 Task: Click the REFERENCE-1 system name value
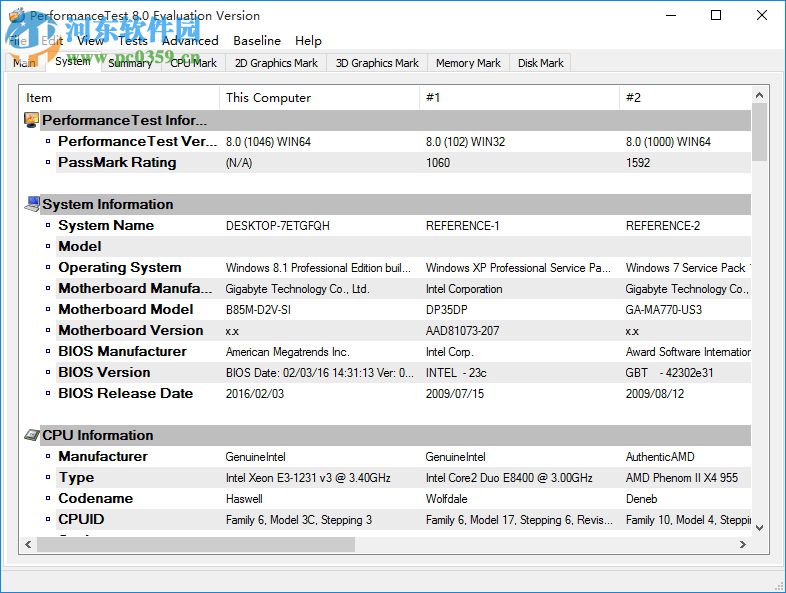tap(462, 226)
